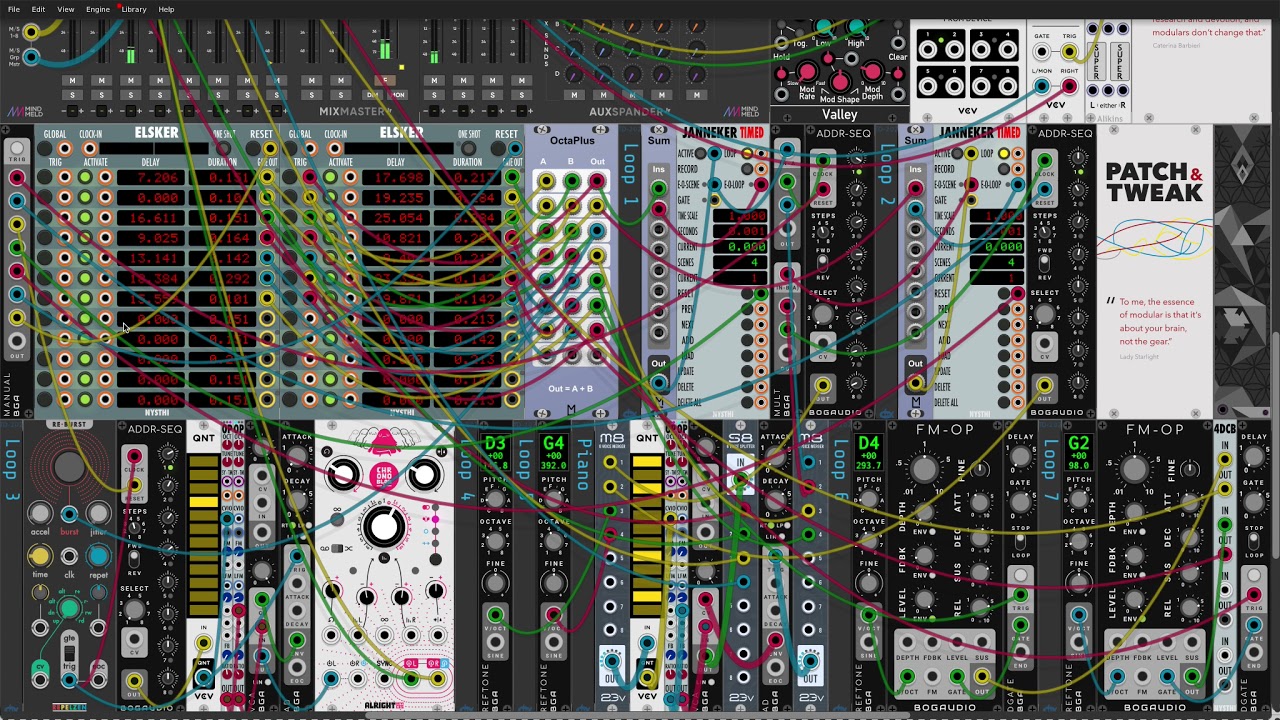1280x720 pixels.
Task: Click the Patch & Tweak blank panel
Action: (1154, 271)
